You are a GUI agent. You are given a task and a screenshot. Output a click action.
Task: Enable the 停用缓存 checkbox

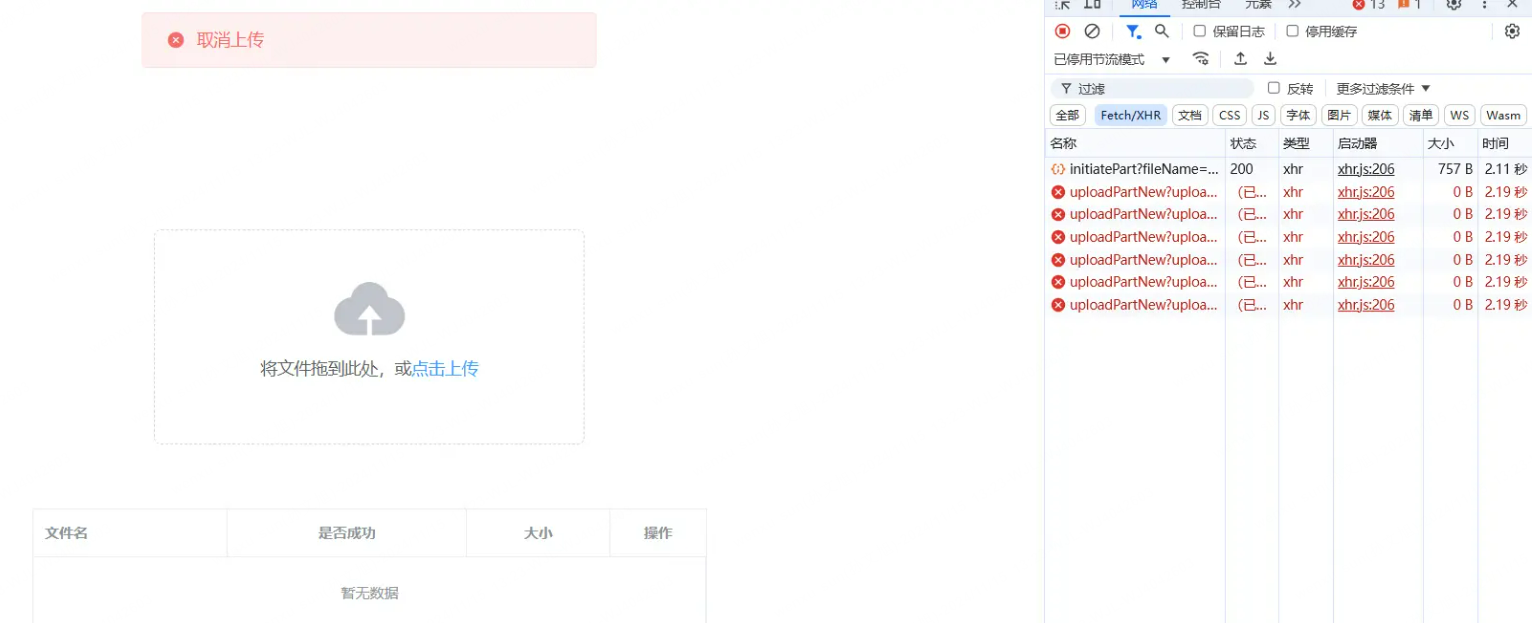[x=1292, y=31]
